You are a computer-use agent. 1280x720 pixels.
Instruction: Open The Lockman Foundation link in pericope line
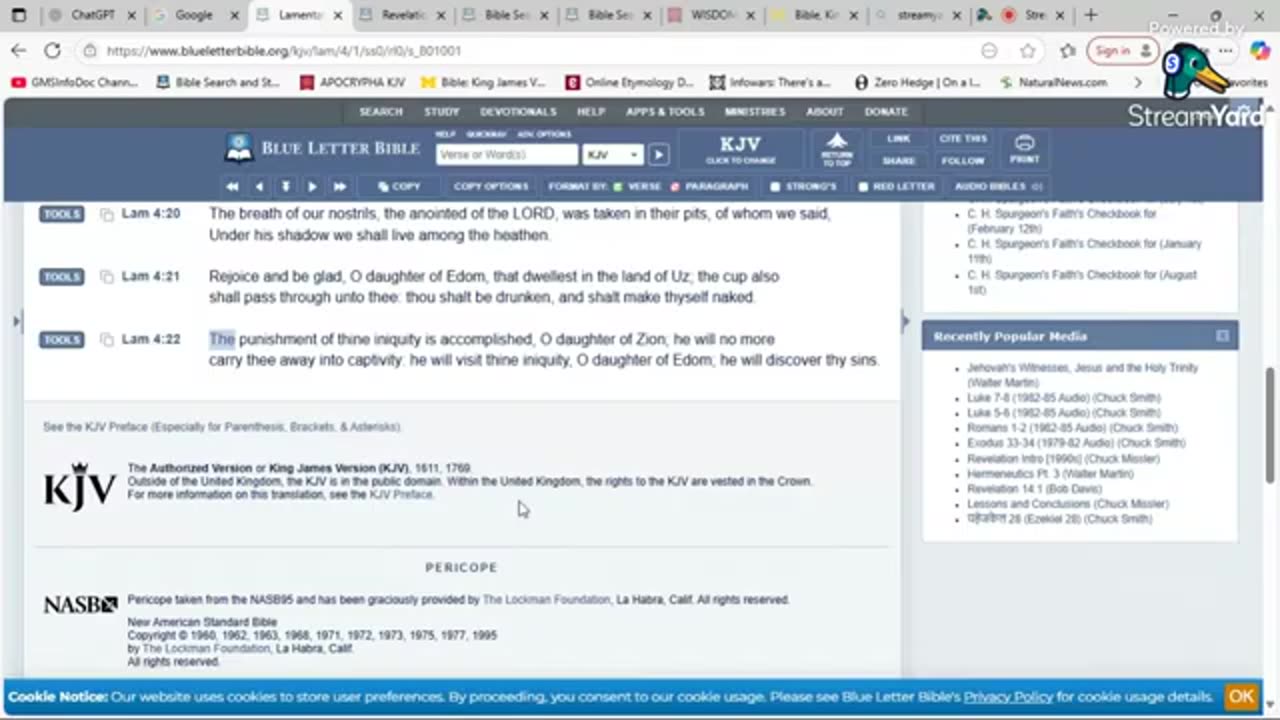546,600
